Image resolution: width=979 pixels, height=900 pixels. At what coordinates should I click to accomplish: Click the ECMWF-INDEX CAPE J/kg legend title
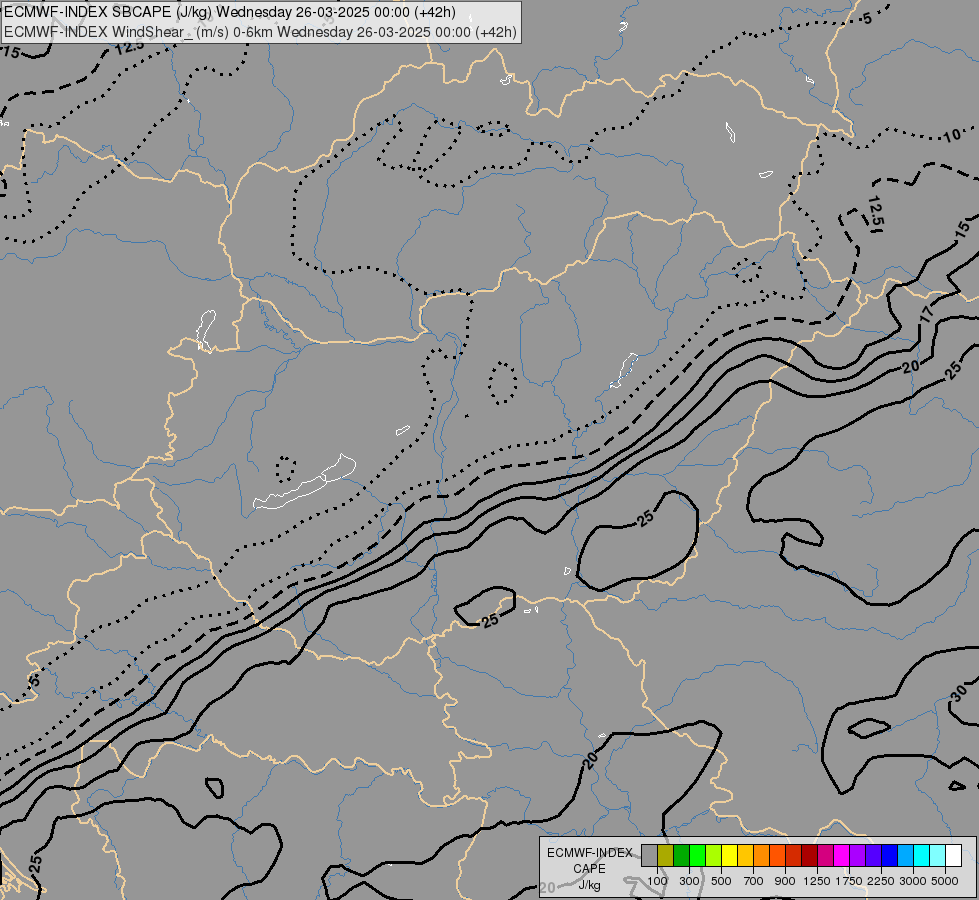(x=589, y=868)
